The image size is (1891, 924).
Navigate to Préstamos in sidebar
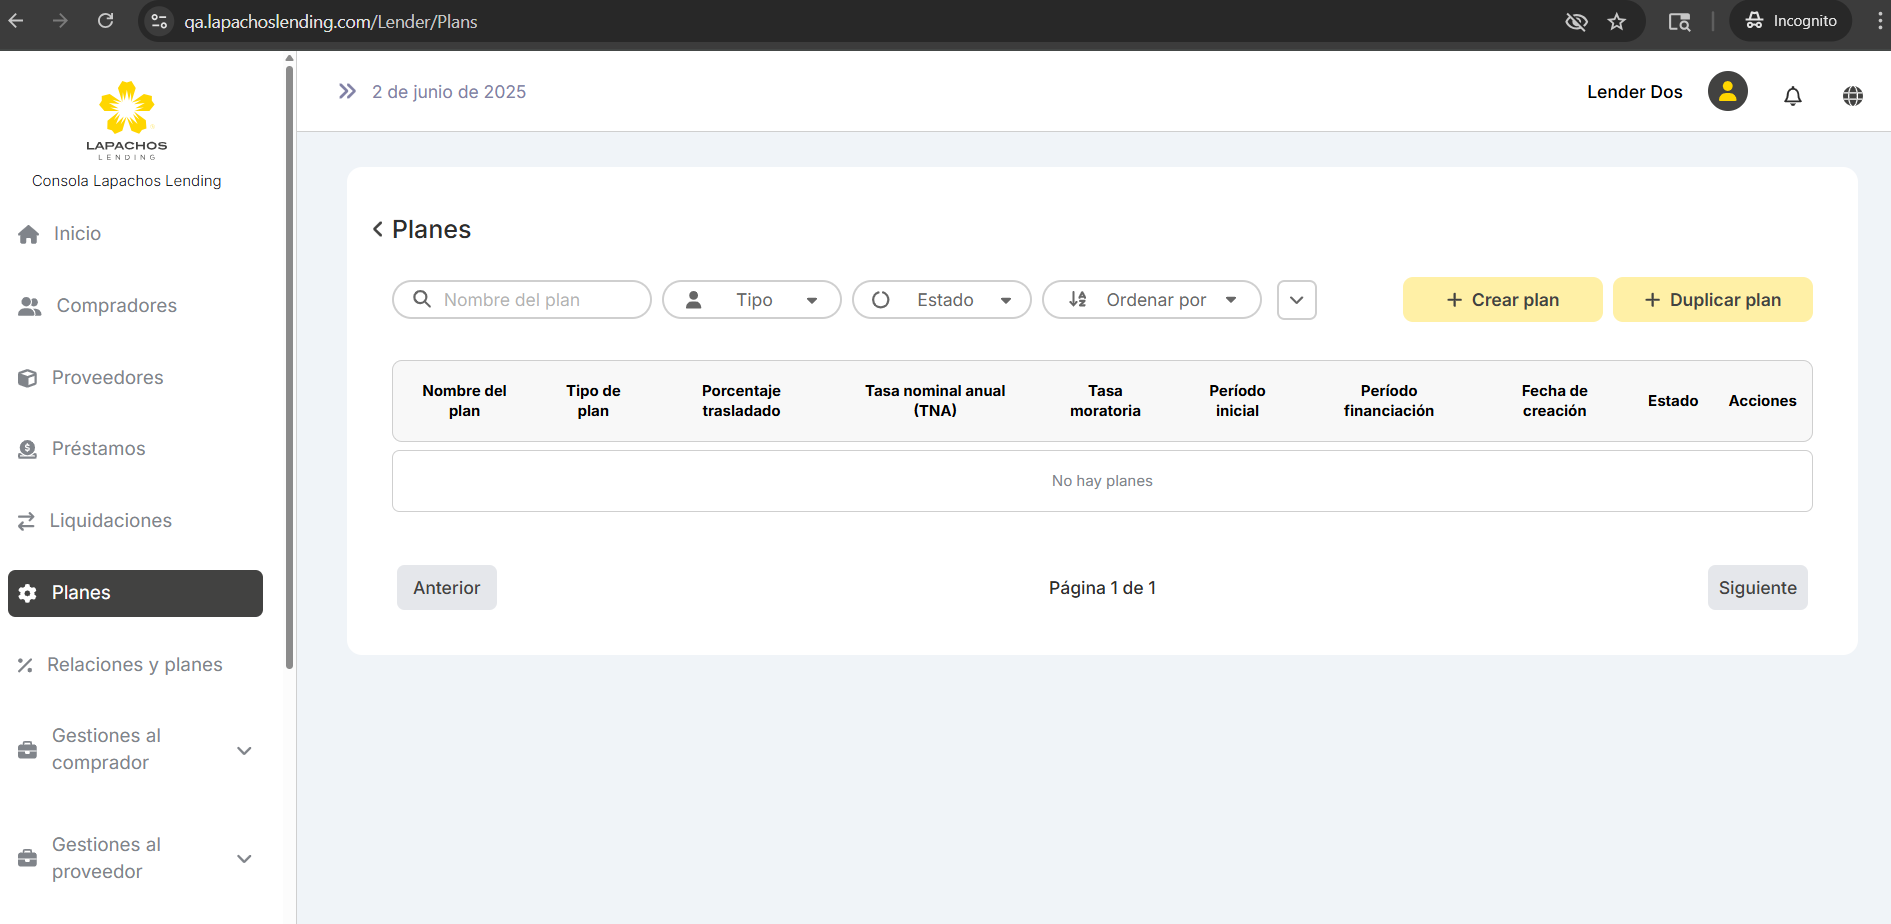point(98,449)
